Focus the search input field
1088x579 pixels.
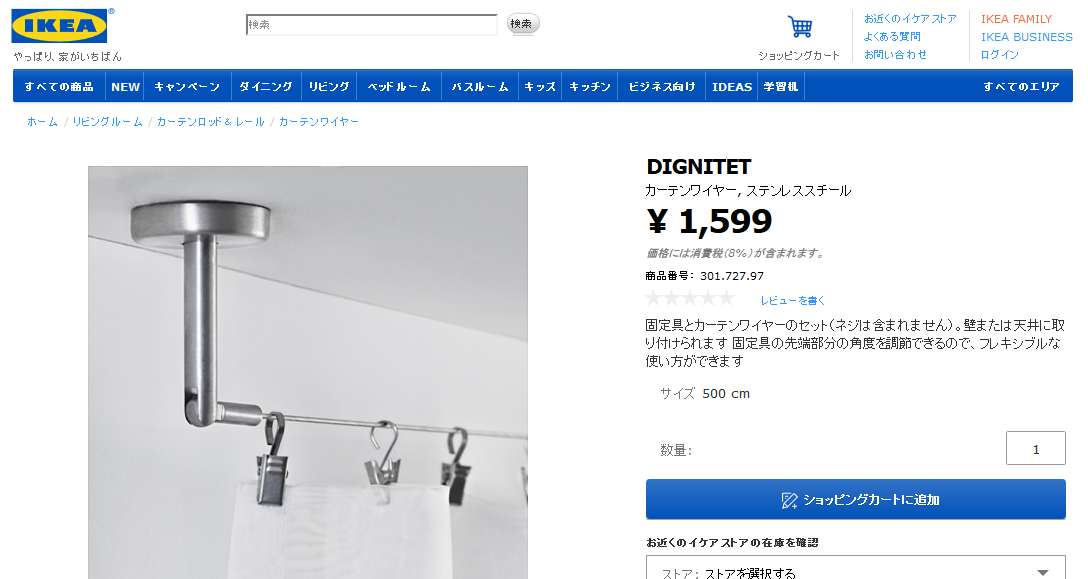(372, 24)
